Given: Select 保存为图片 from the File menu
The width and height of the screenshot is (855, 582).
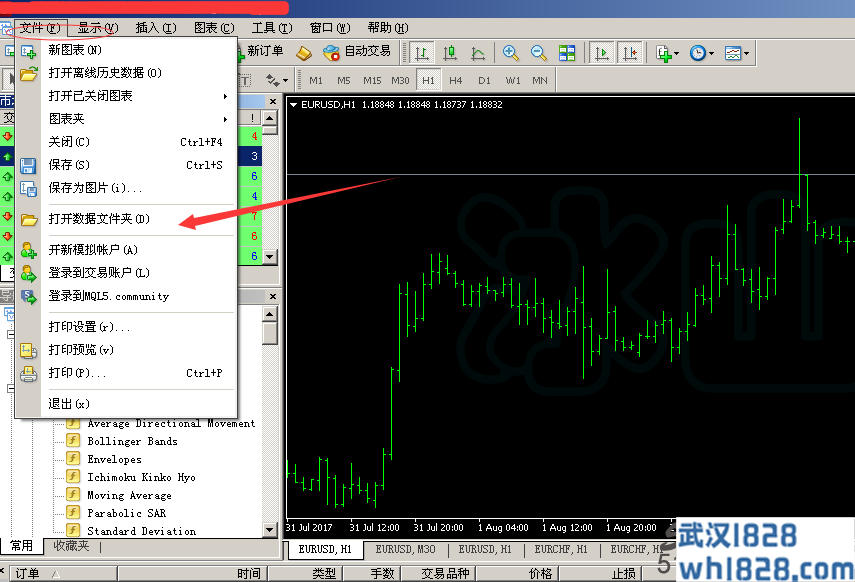Looking at the screenshot, I should (95, 188).
